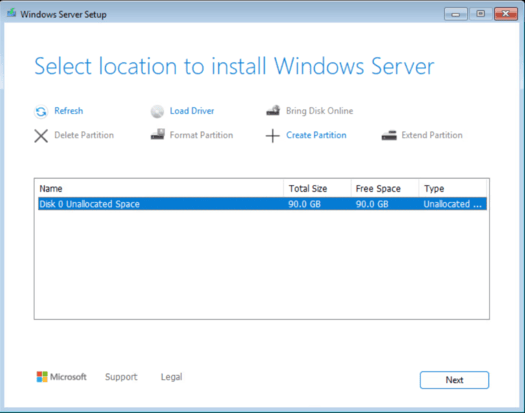The height and width of the screenshot is (413, 525).
Task: Click the Load Driver disc icon
Action: tap(157, 111)
